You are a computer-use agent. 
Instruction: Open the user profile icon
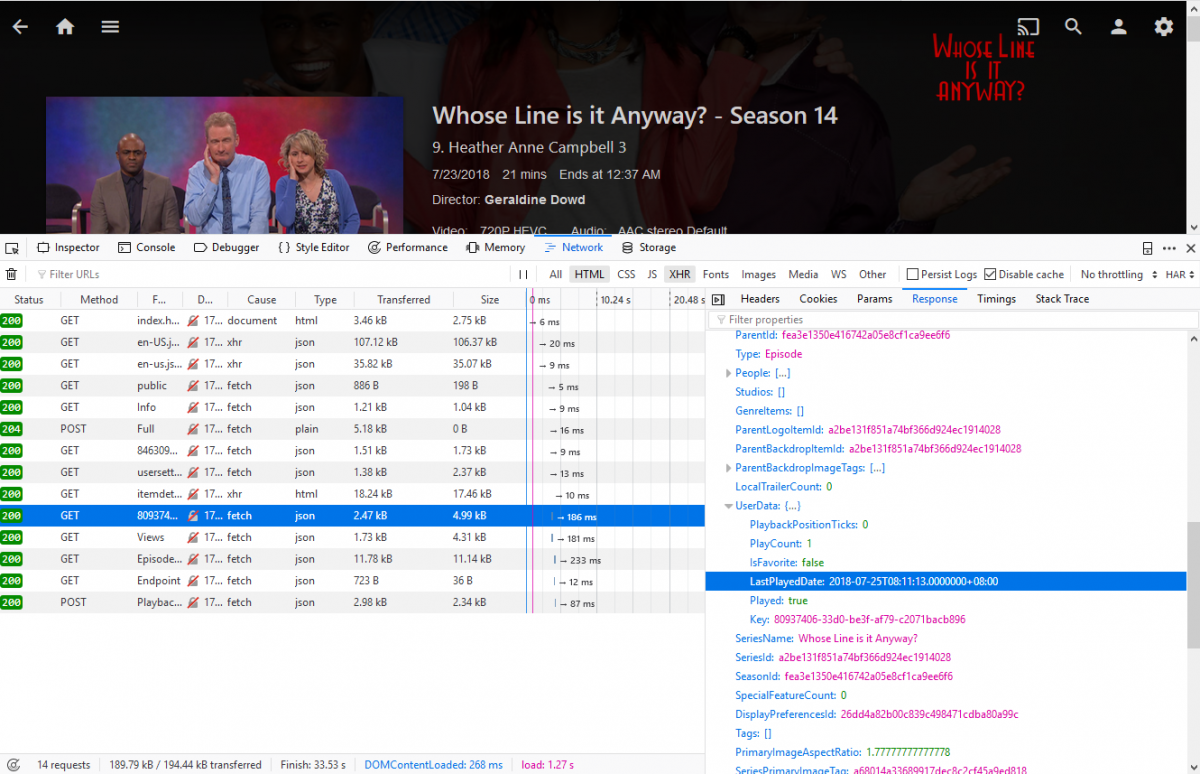click(1119, 27)
